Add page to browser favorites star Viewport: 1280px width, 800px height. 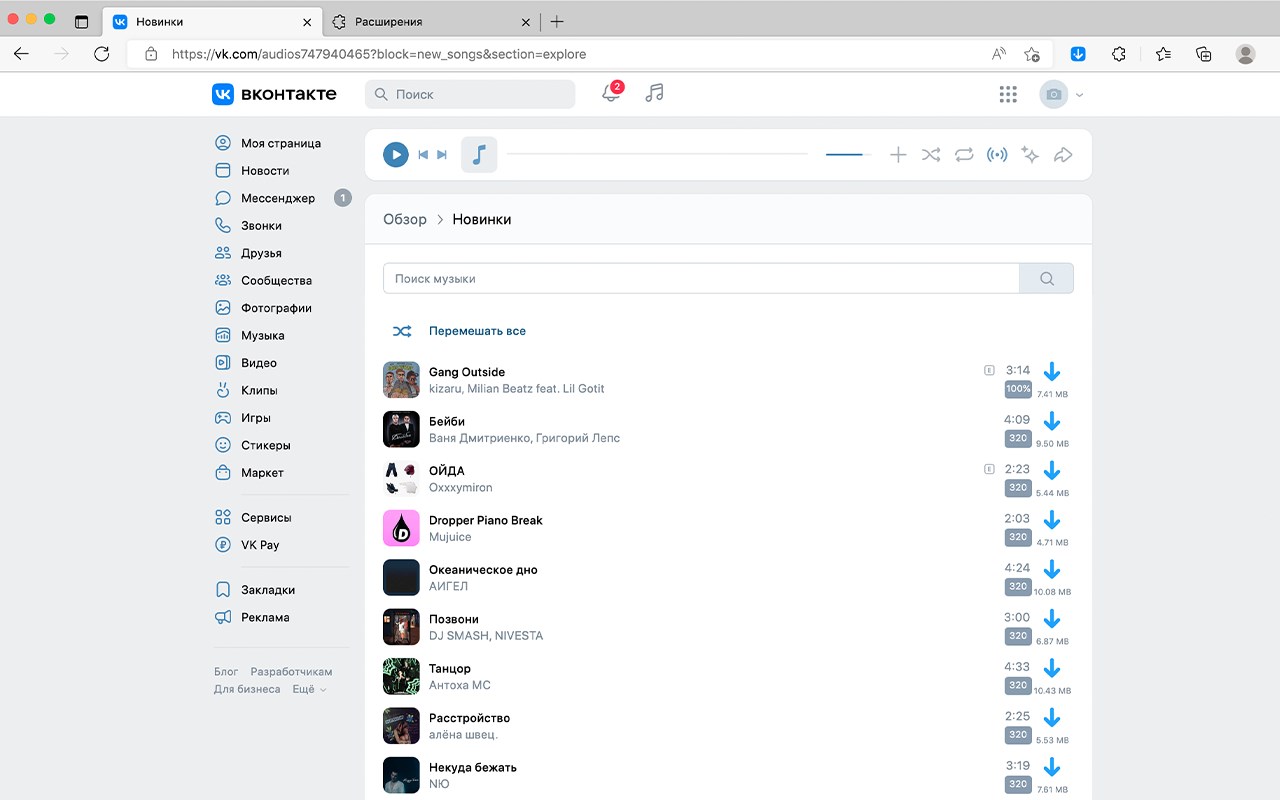1032,54
